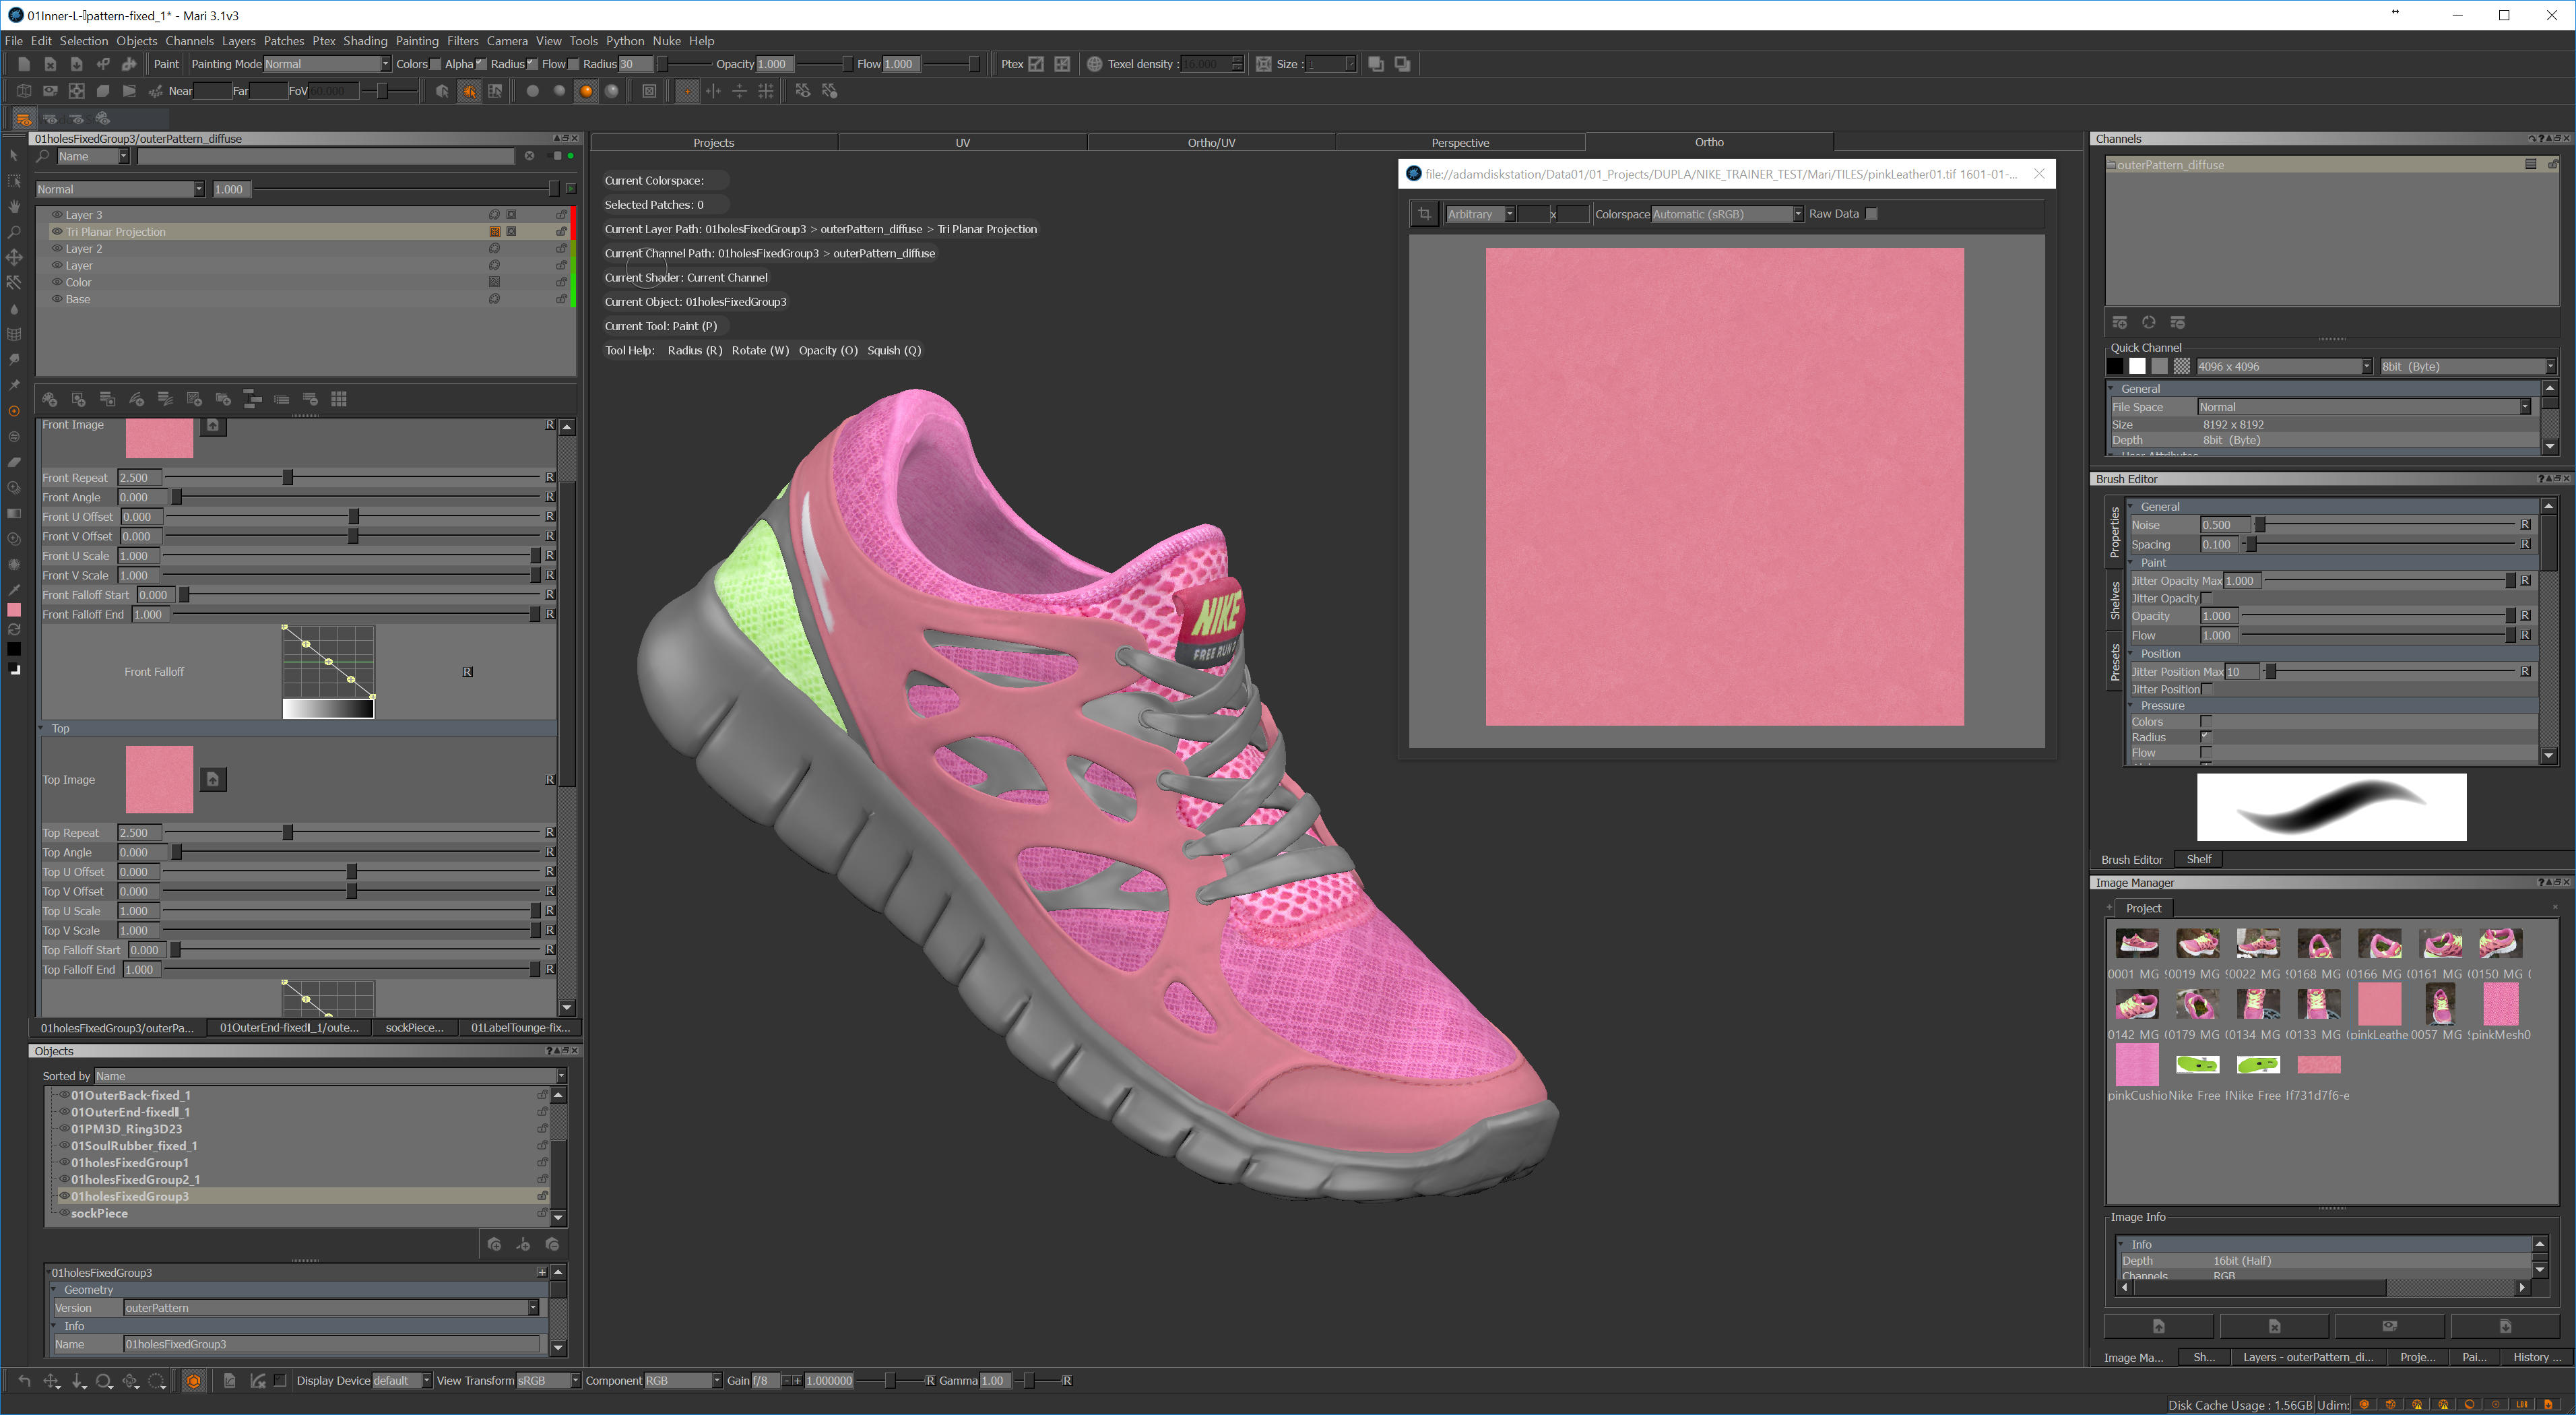
Task: Switch to the UV view tab
Action: coord(962,142)
